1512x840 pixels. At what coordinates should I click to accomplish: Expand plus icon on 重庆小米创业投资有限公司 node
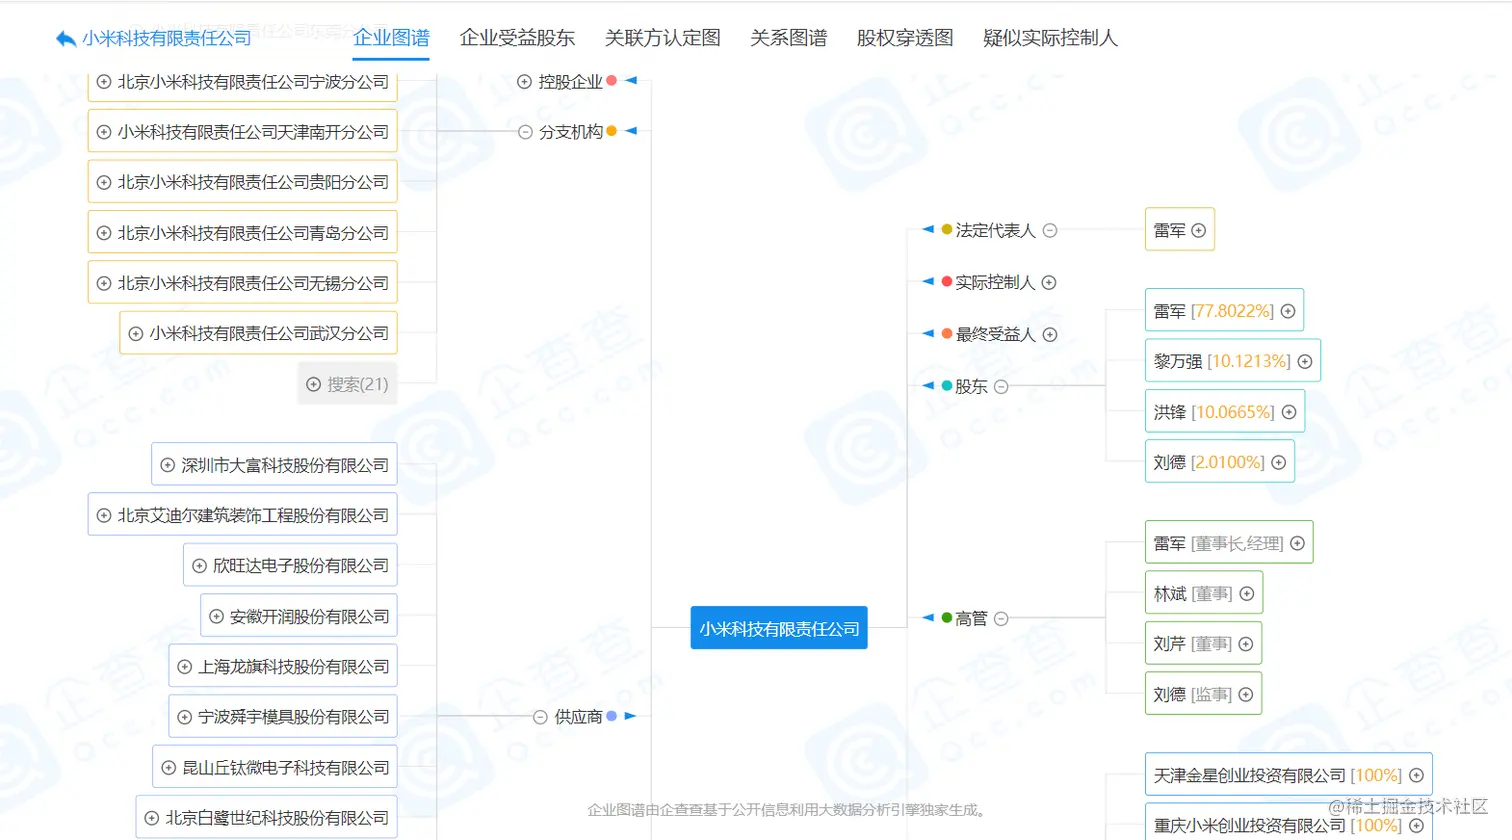pyautogui.click(x=1416, y=825)
